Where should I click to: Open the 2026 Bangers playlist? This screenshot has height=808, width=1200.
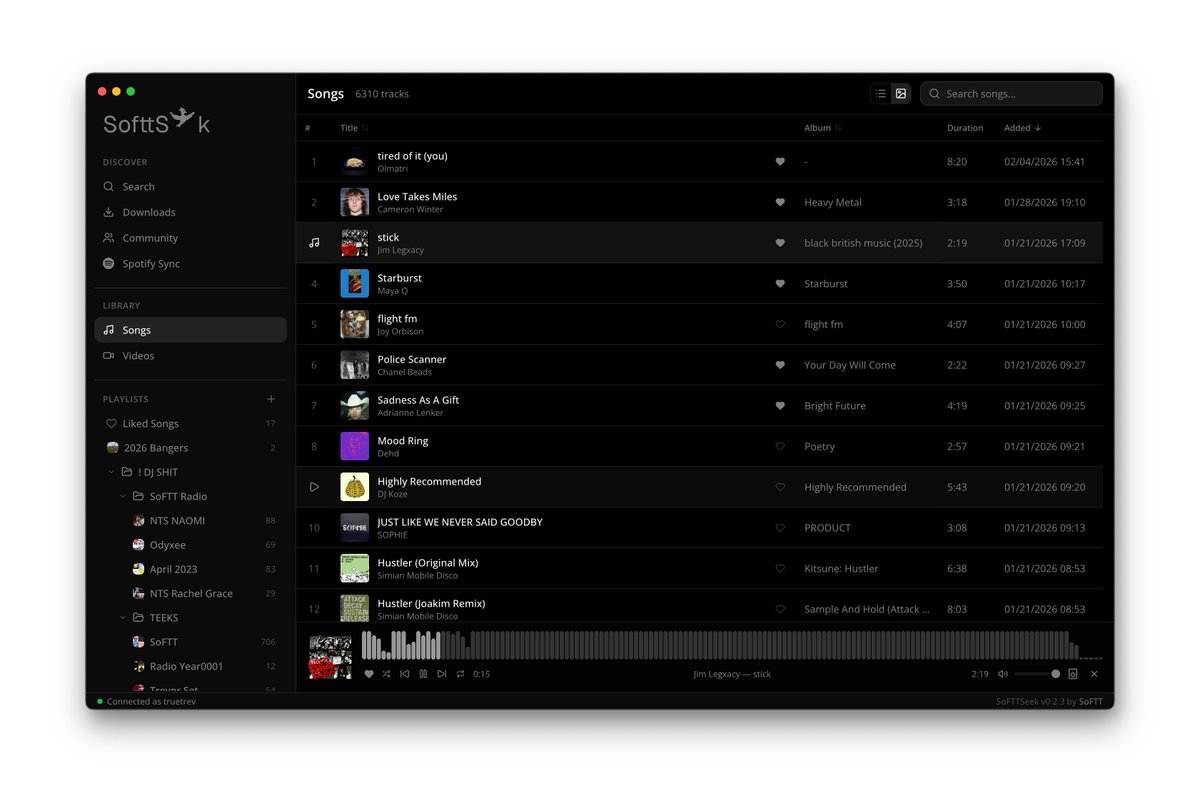190,448
